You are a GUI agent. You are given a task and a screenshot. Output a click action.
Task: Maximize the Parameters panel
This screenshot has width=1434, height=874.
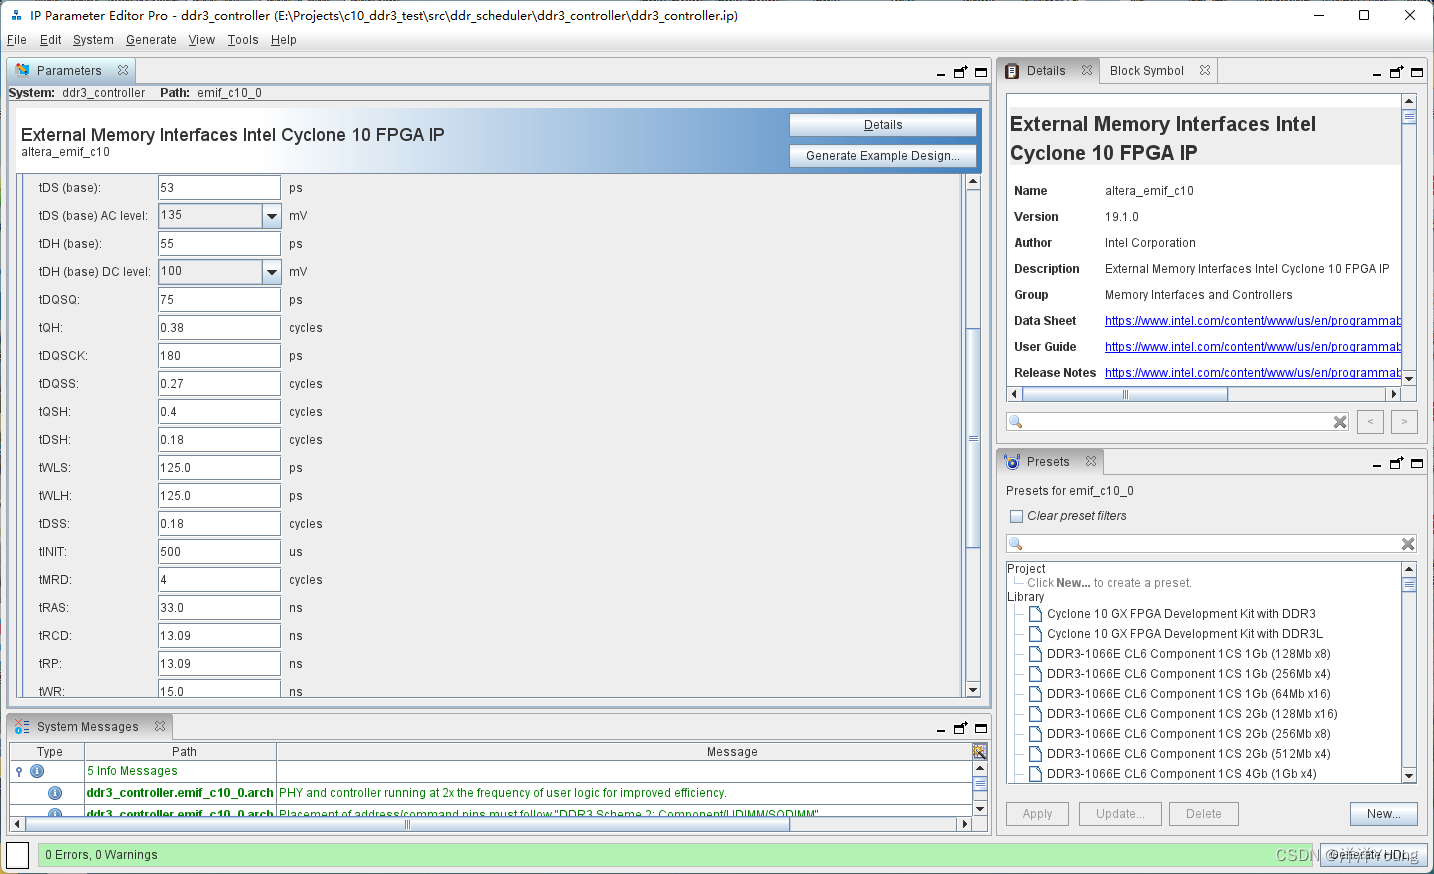click(981, 72)
